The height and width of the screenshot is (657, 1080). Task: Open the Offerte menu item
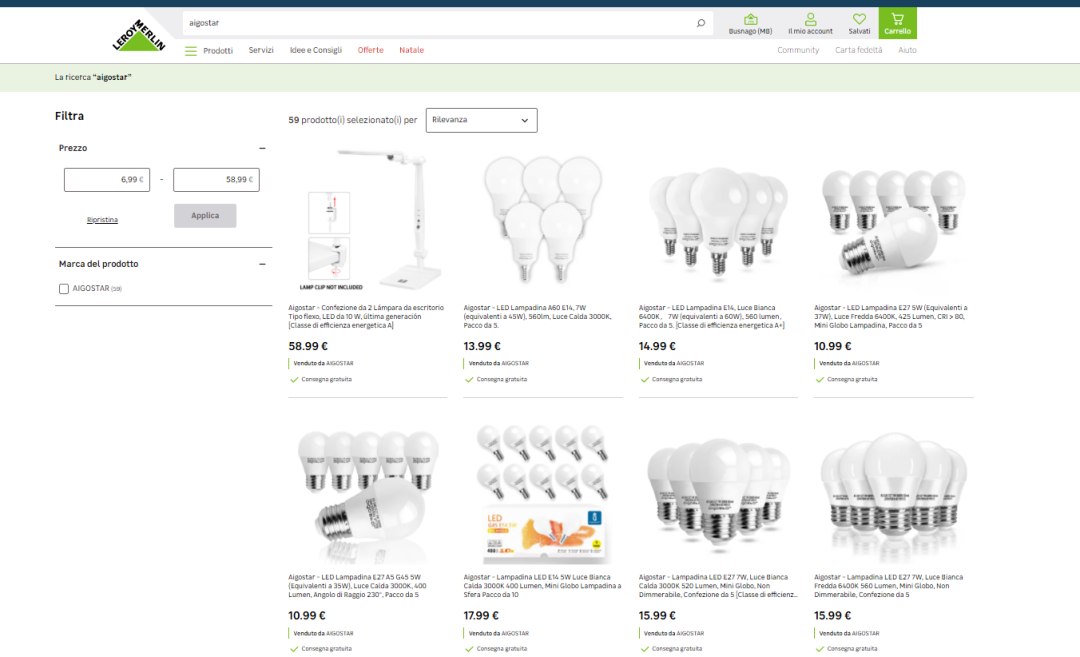coord(370,50)
